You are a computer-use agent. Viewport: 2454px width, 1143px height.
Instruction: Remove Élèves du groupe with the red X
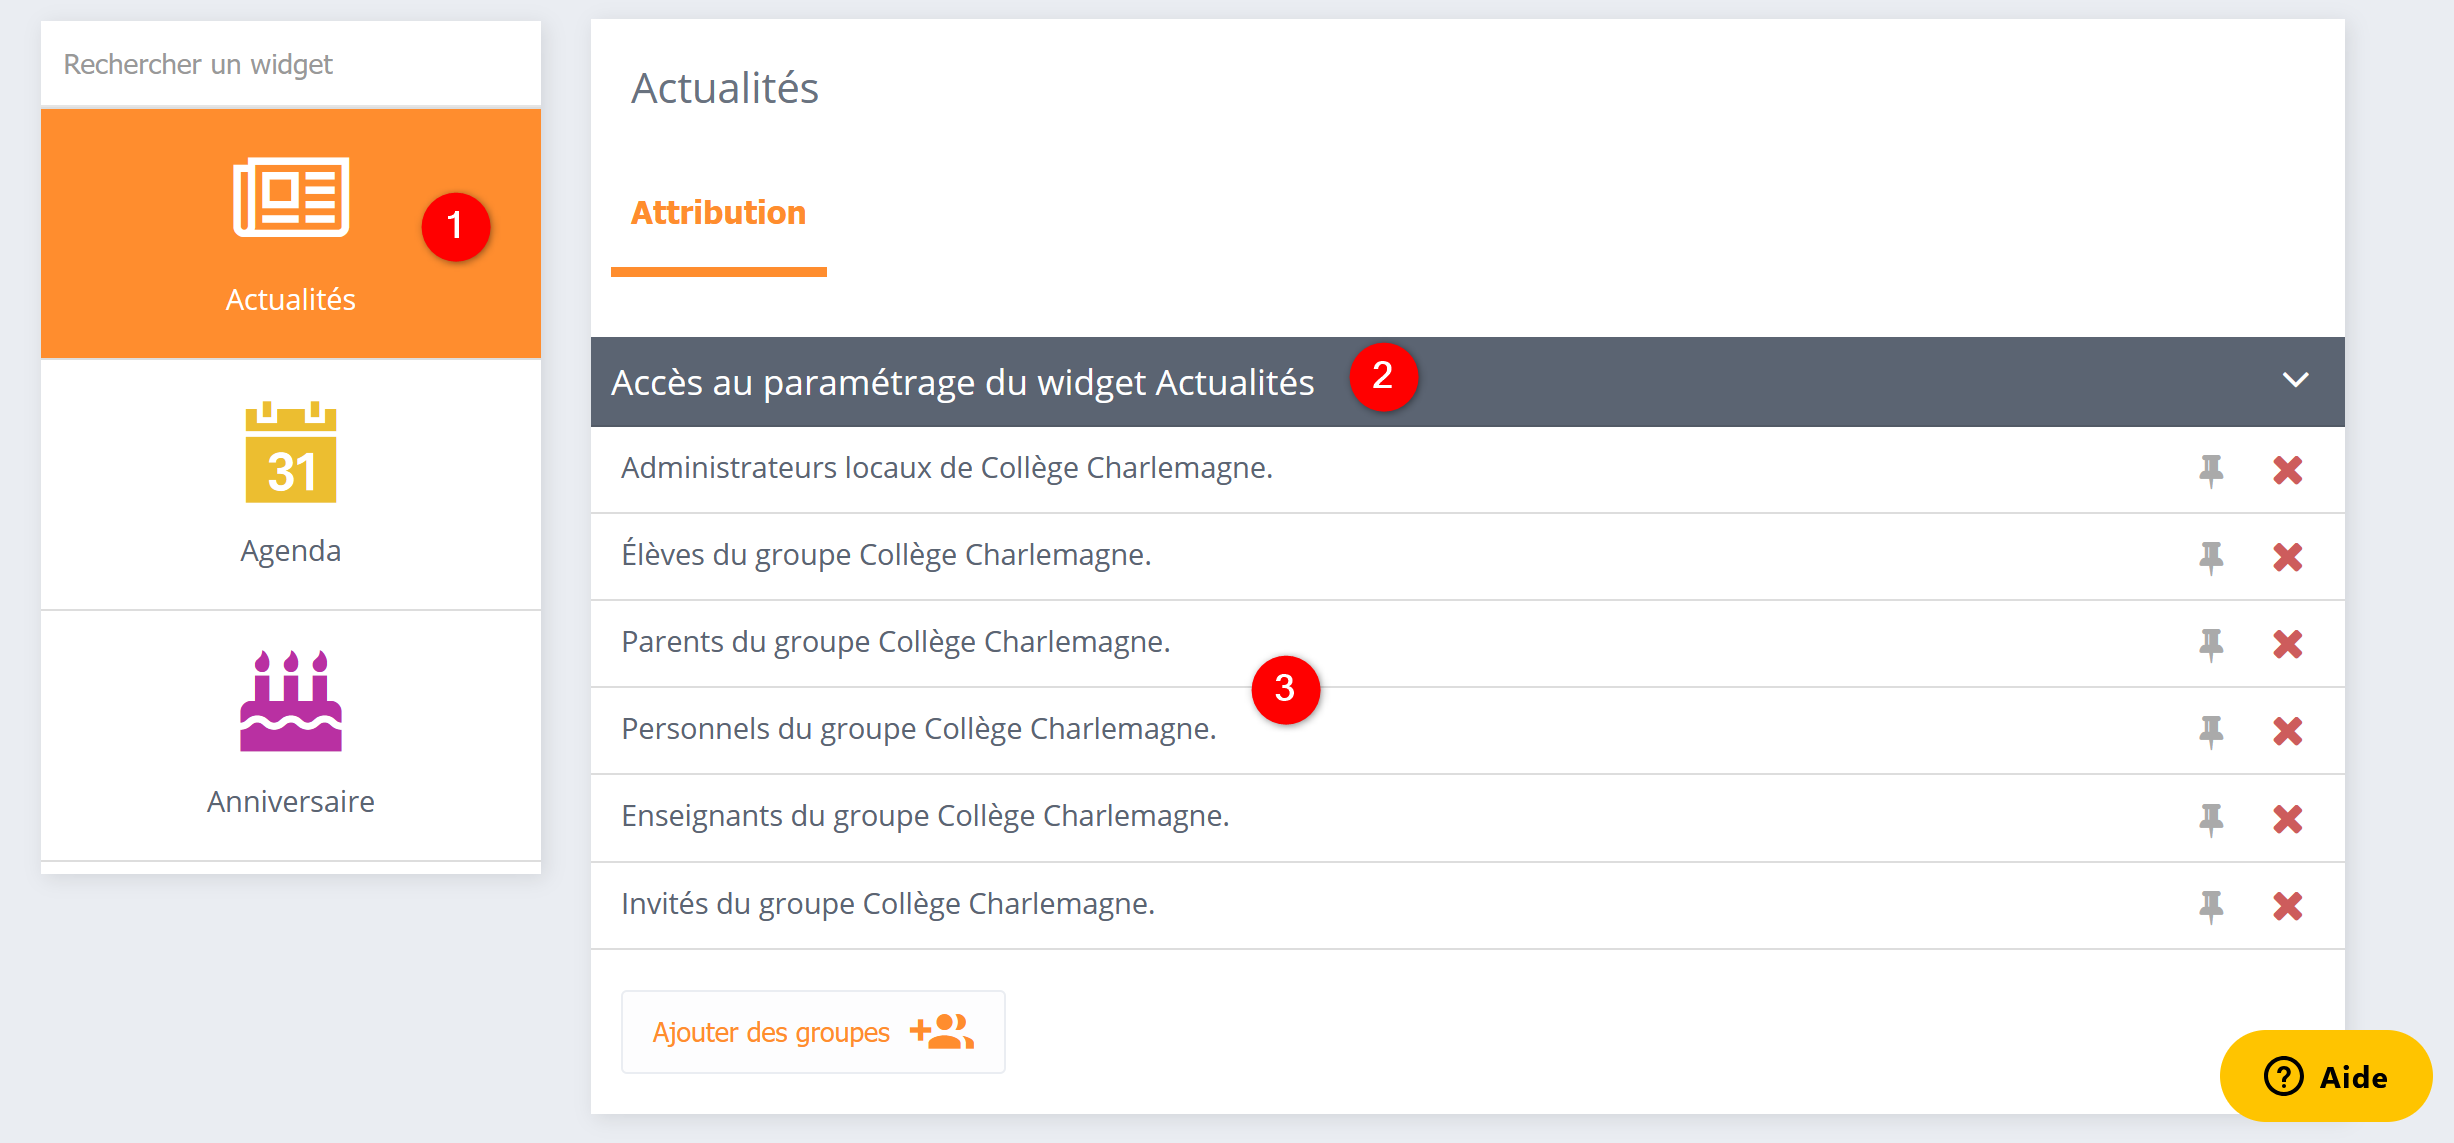2289,556
